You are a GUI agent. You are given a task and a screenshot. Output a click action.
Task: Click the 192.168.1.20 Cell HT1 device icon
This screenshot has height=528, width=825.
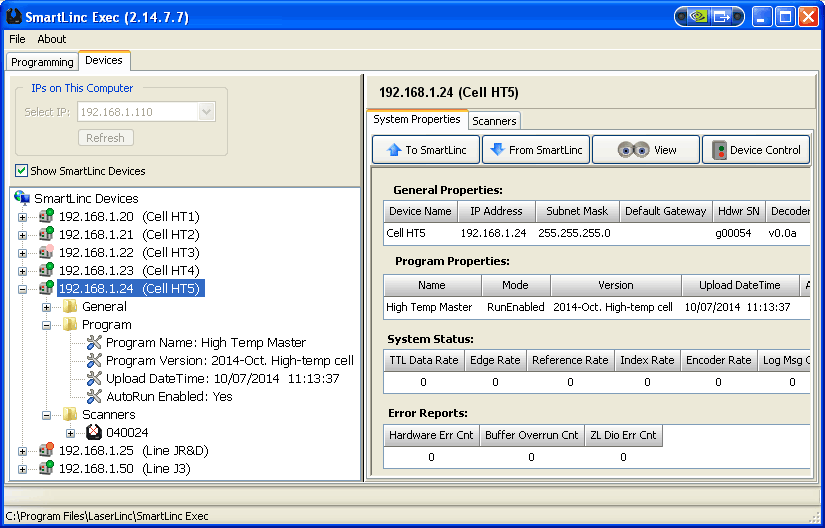click(x=46, y=217)
